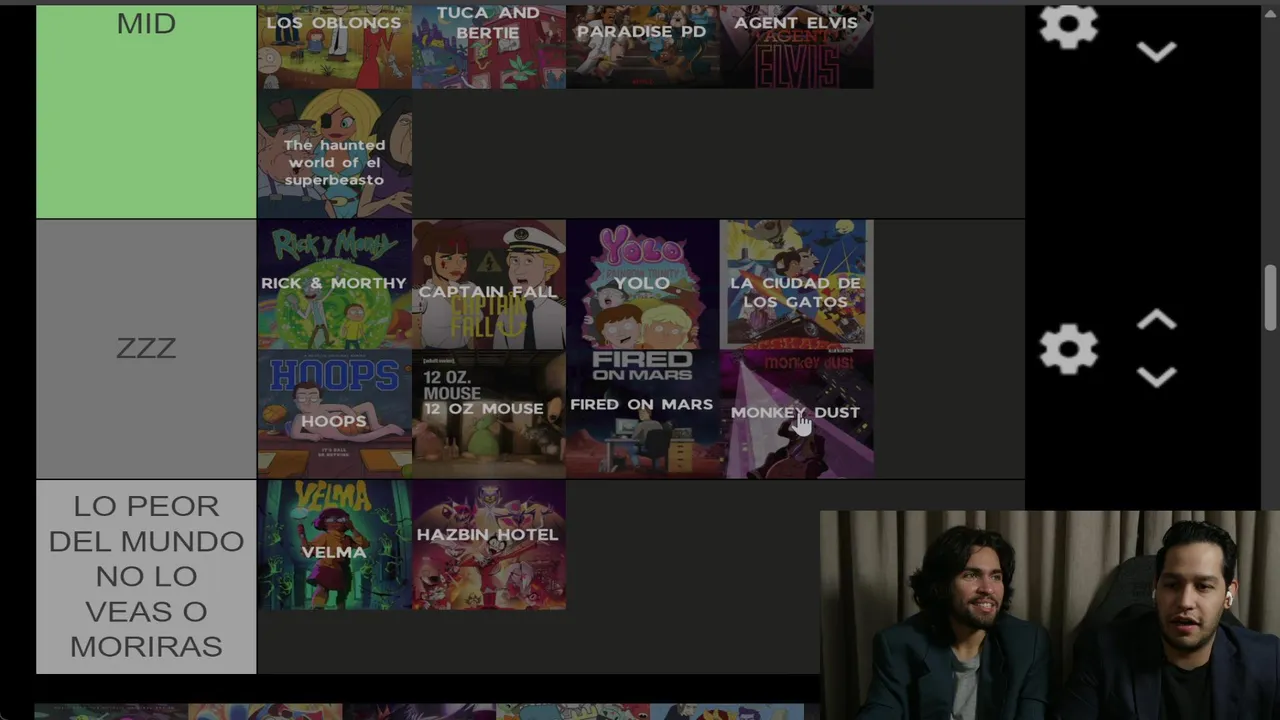Click the LO PEOR DEL MUNDO tier label

point(146,577)
